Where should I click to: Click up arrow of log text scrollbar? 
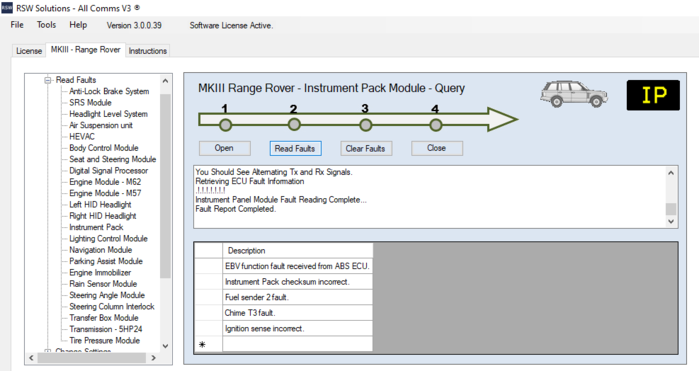671,173
